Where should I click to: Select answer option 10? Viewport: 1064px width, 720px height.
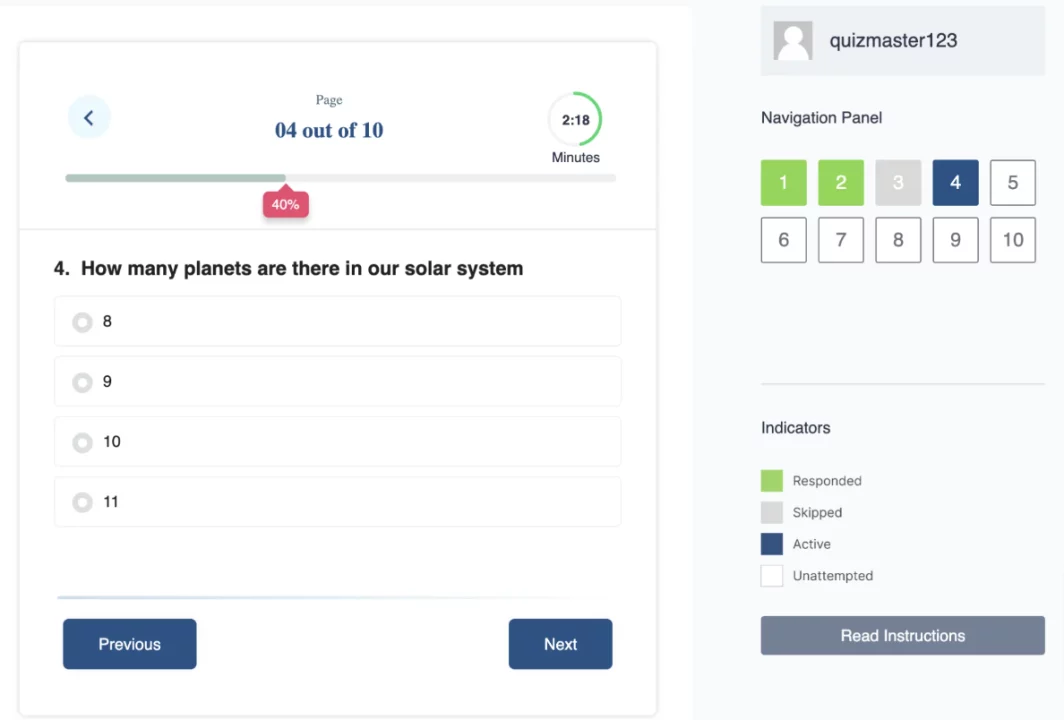337,442
